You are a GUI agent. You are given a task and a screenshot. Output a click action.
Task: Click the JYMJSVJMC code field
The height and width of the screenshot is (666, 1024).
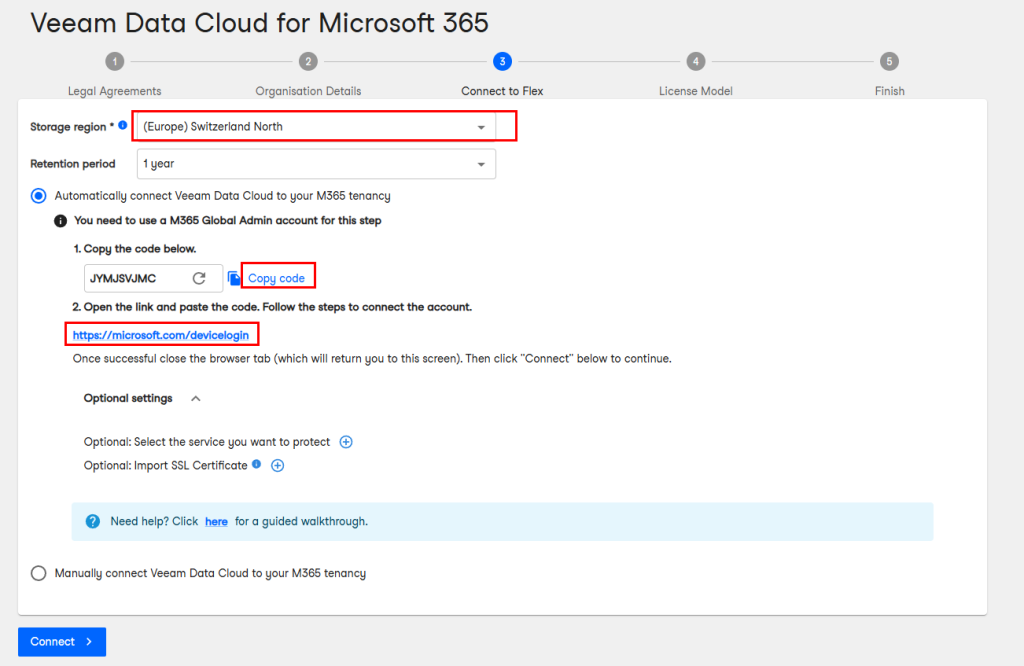click(x=153, y=278)
